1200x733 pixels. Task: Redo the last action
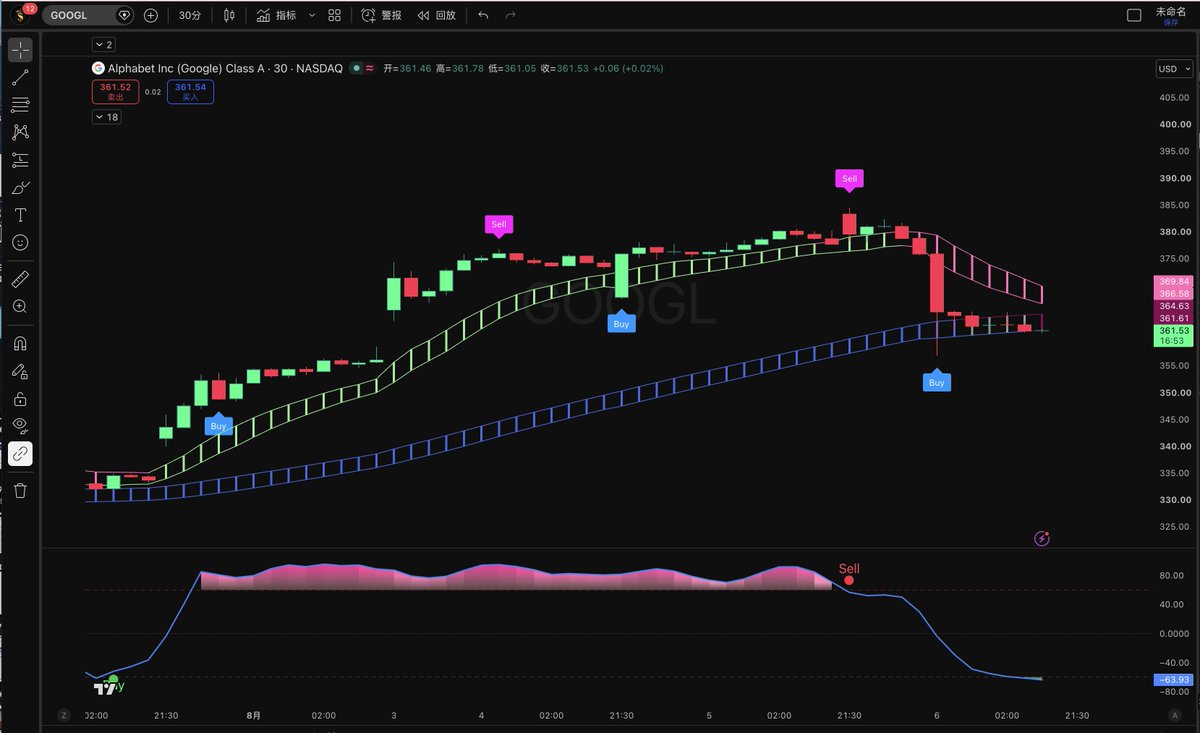511,16
